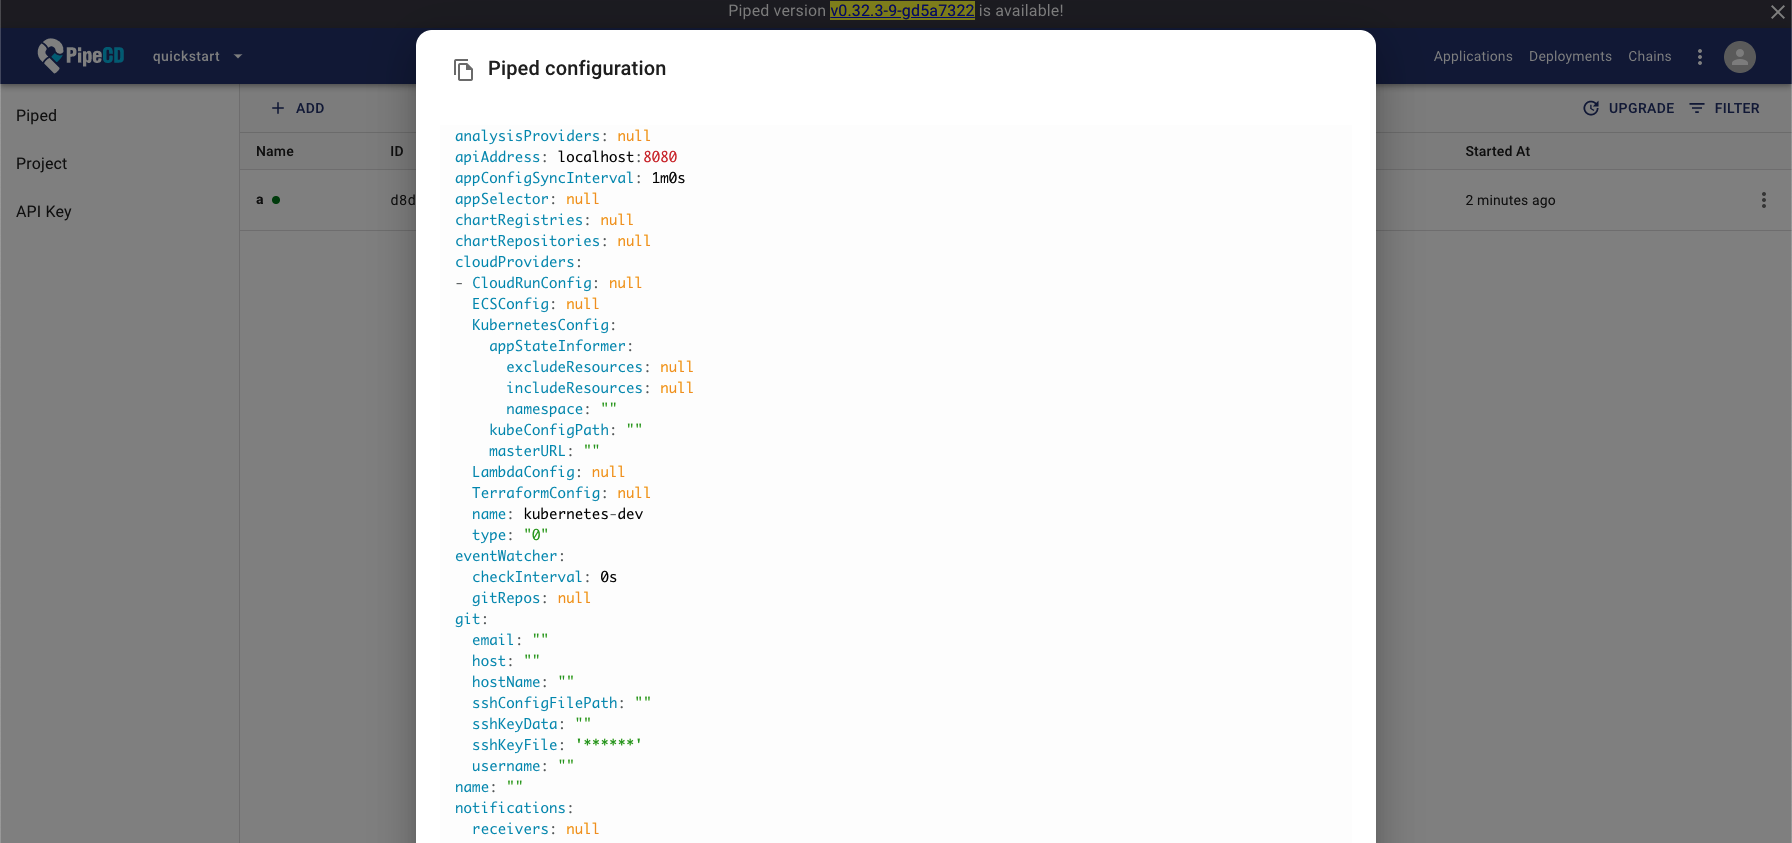
Task: Go to Deployments page
Action: click(1570, 56)
